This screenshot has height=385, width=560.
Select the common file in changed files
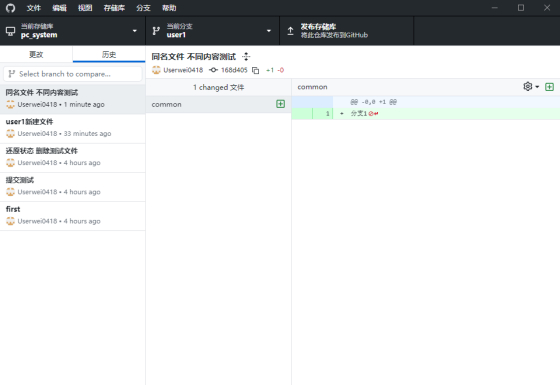219,104
